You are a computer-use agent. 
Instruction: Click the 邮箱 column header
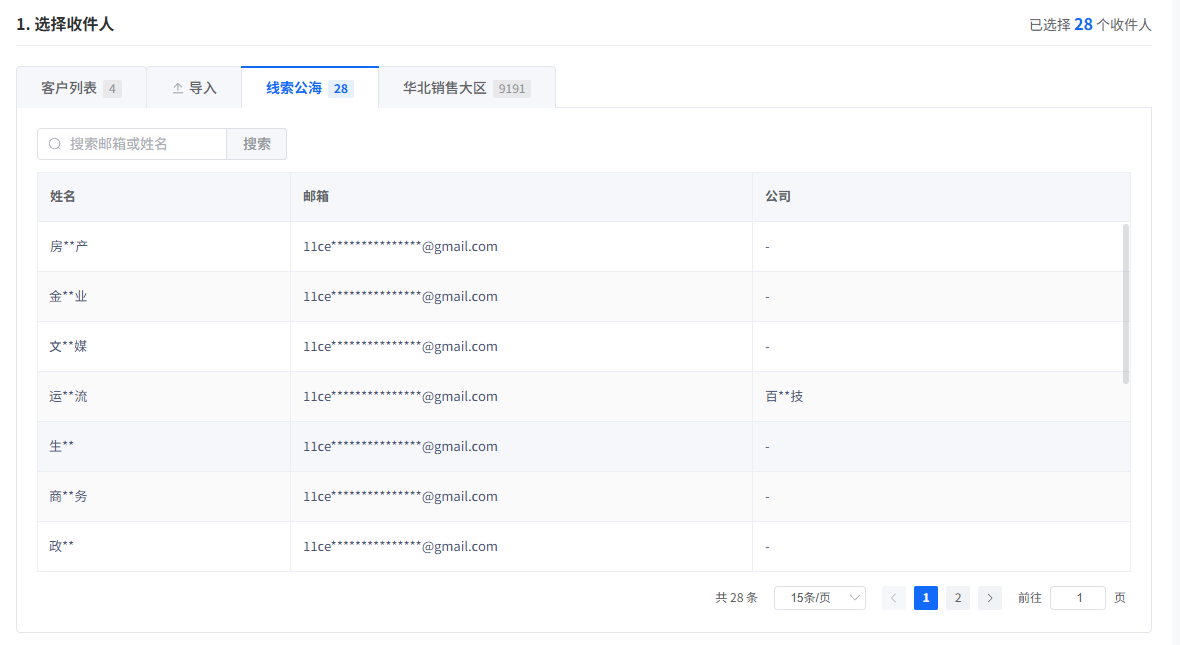(x=316, y=197)
